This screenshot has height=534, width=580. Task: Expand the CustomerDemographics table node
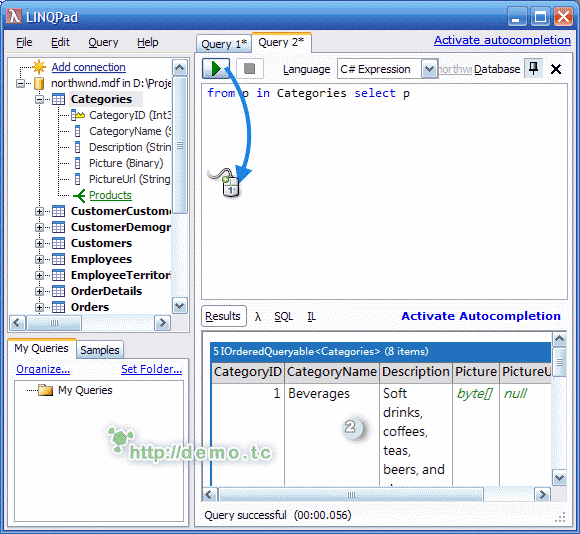[39, 227]
